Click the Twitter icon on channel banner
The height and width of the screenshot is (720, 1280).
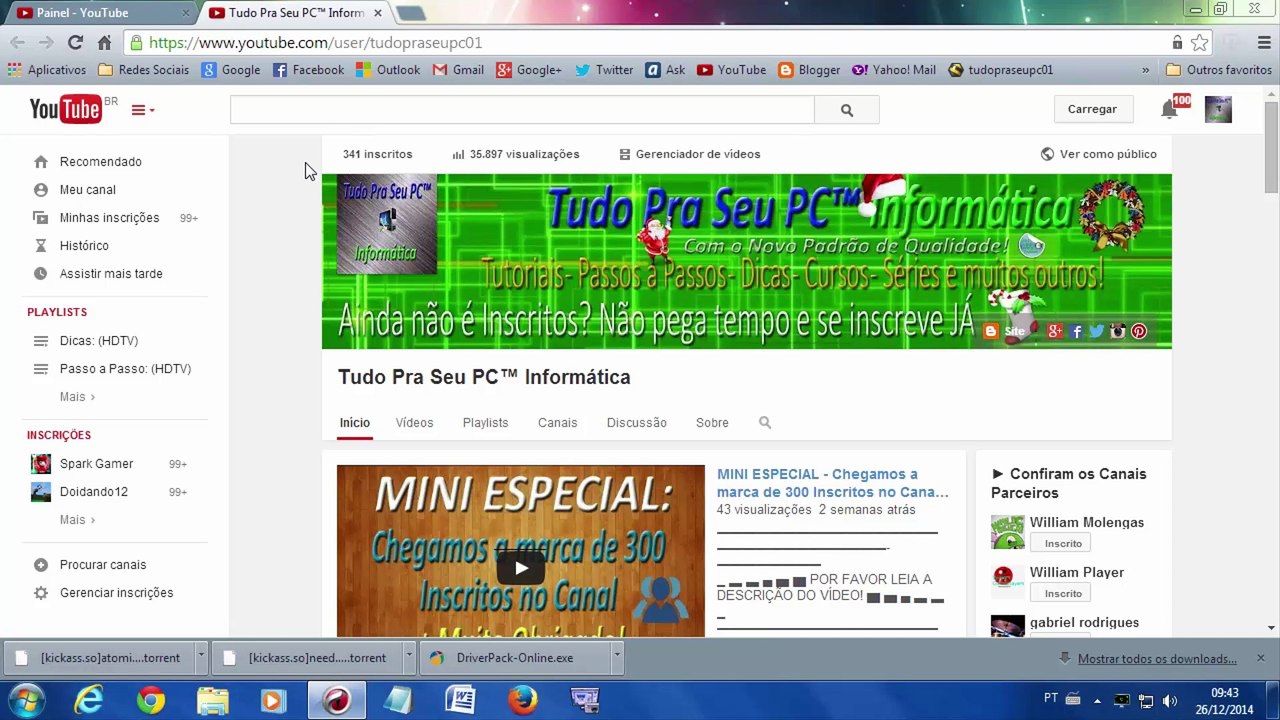[1097, 331]
